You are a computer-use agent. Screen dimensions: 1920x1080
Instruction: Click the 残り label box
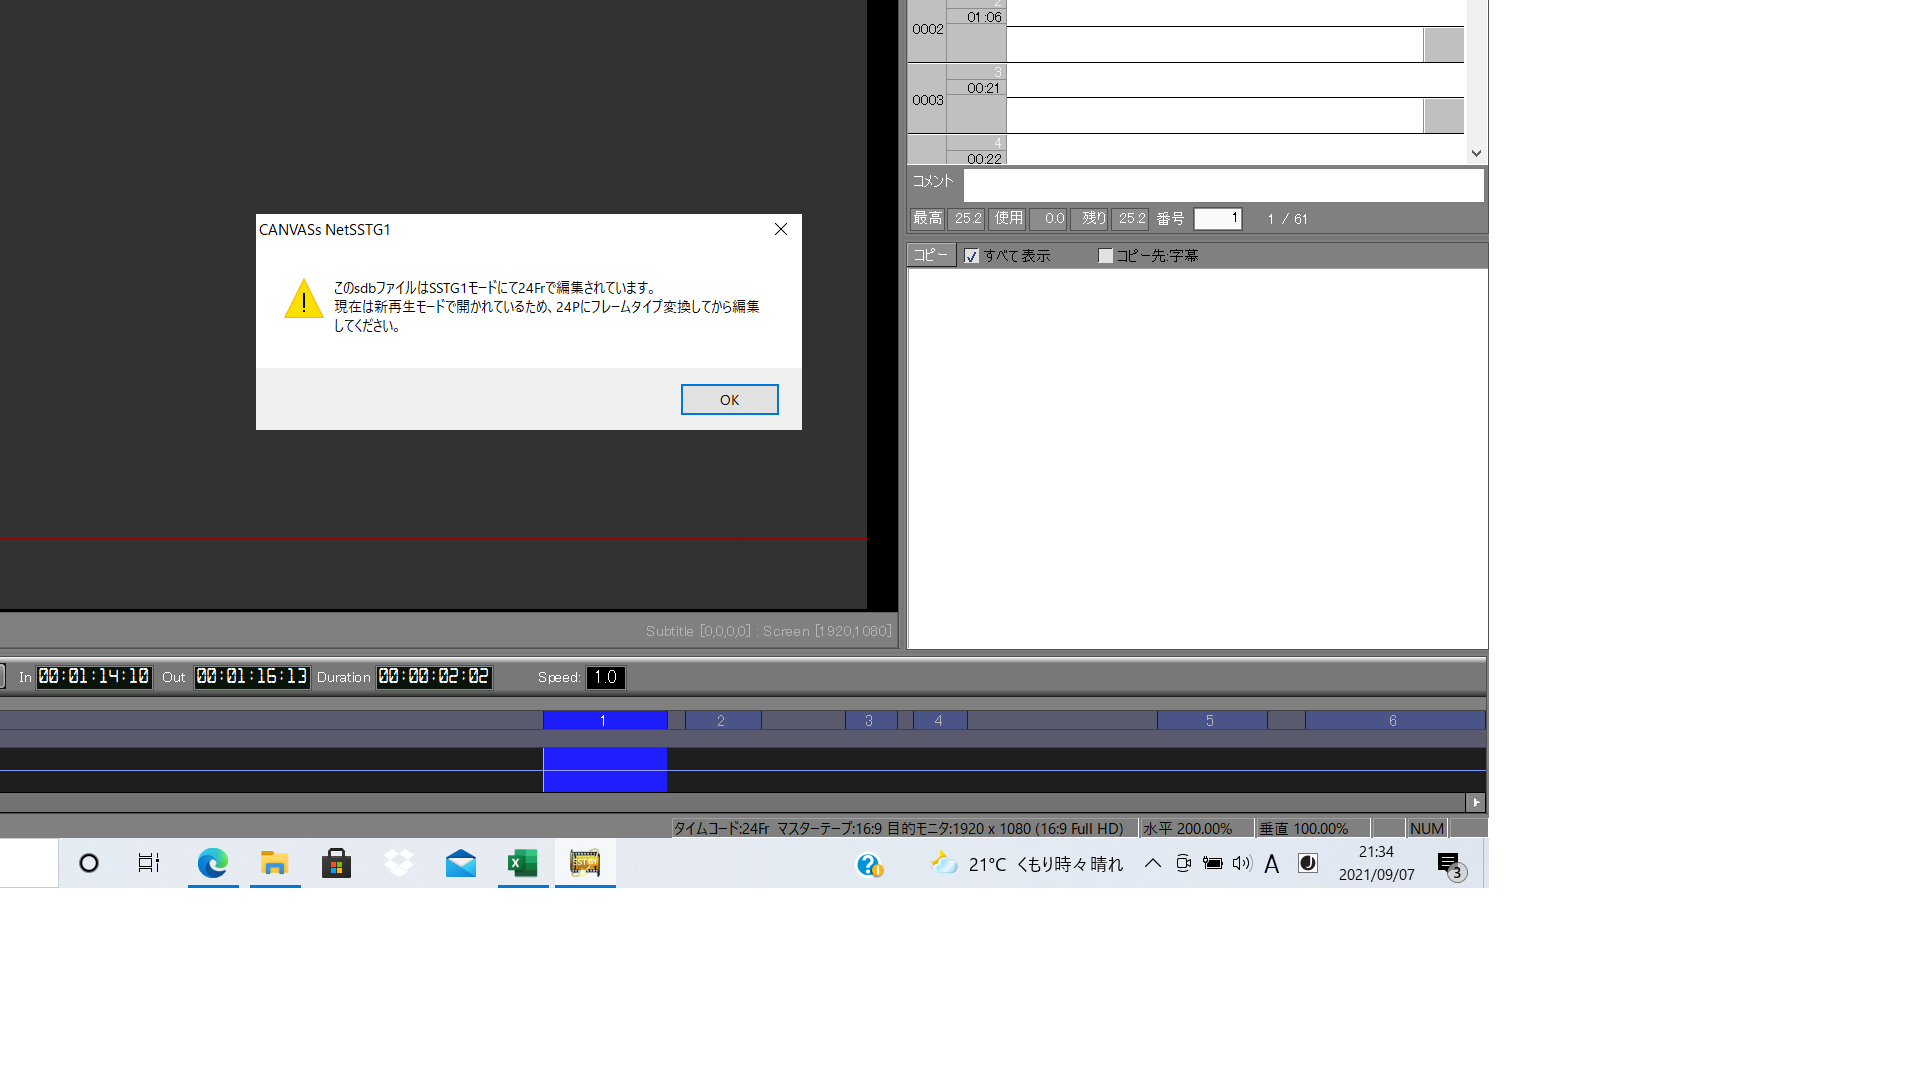(1091, 219)
